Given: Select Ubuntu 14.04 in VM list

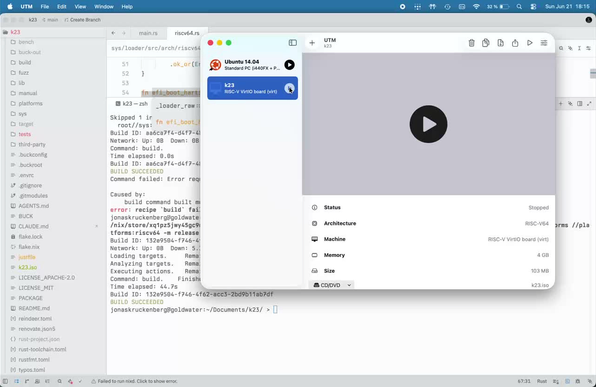Looking at the screenshot, I should point(252,65).
